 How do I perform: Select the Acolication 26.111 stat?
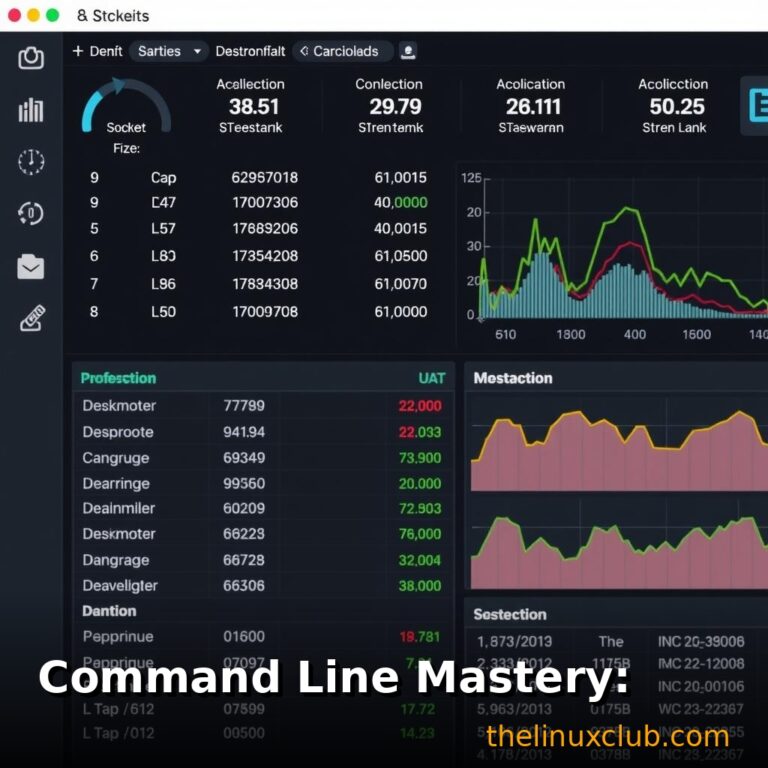pyautogui.click(x=531, y=106)
